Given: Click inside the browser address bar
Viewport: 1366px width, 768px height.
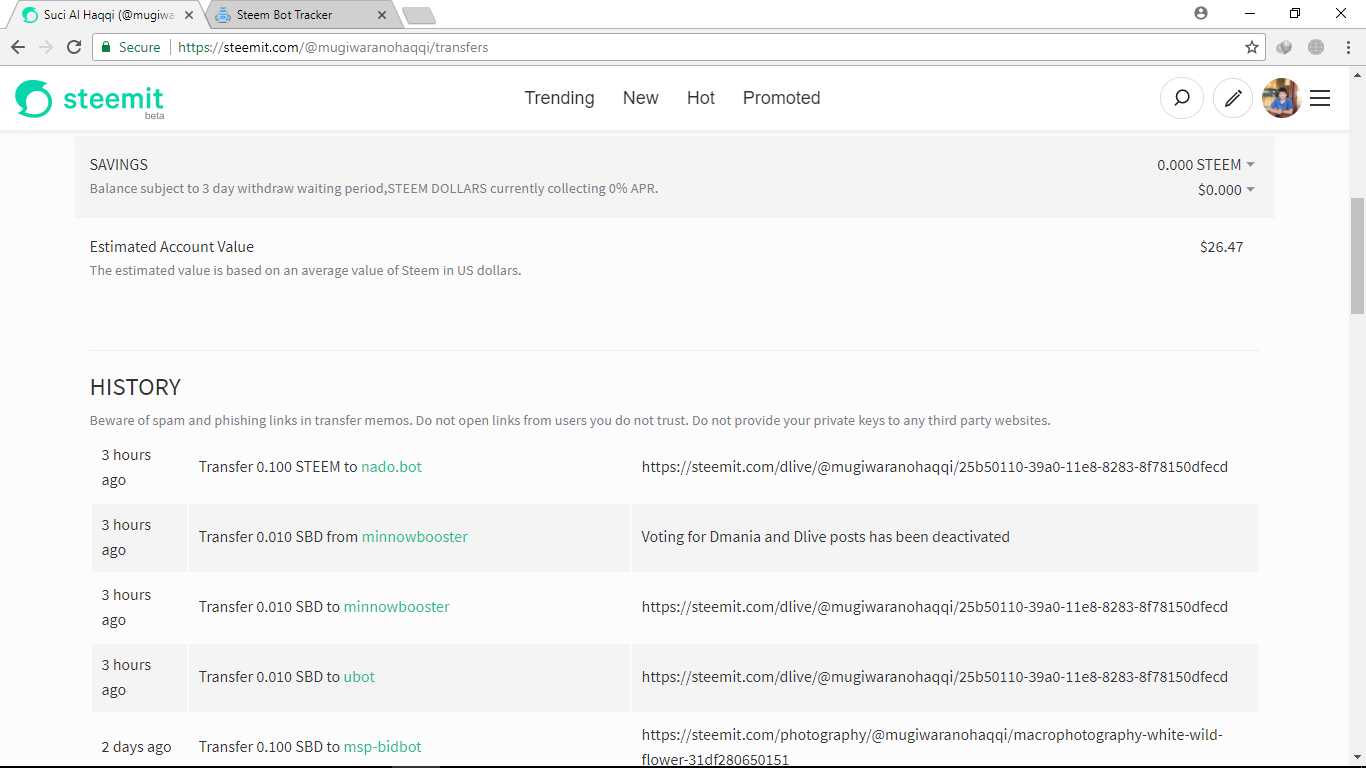Looking at the screenshot, I should [x=600, y=47].
